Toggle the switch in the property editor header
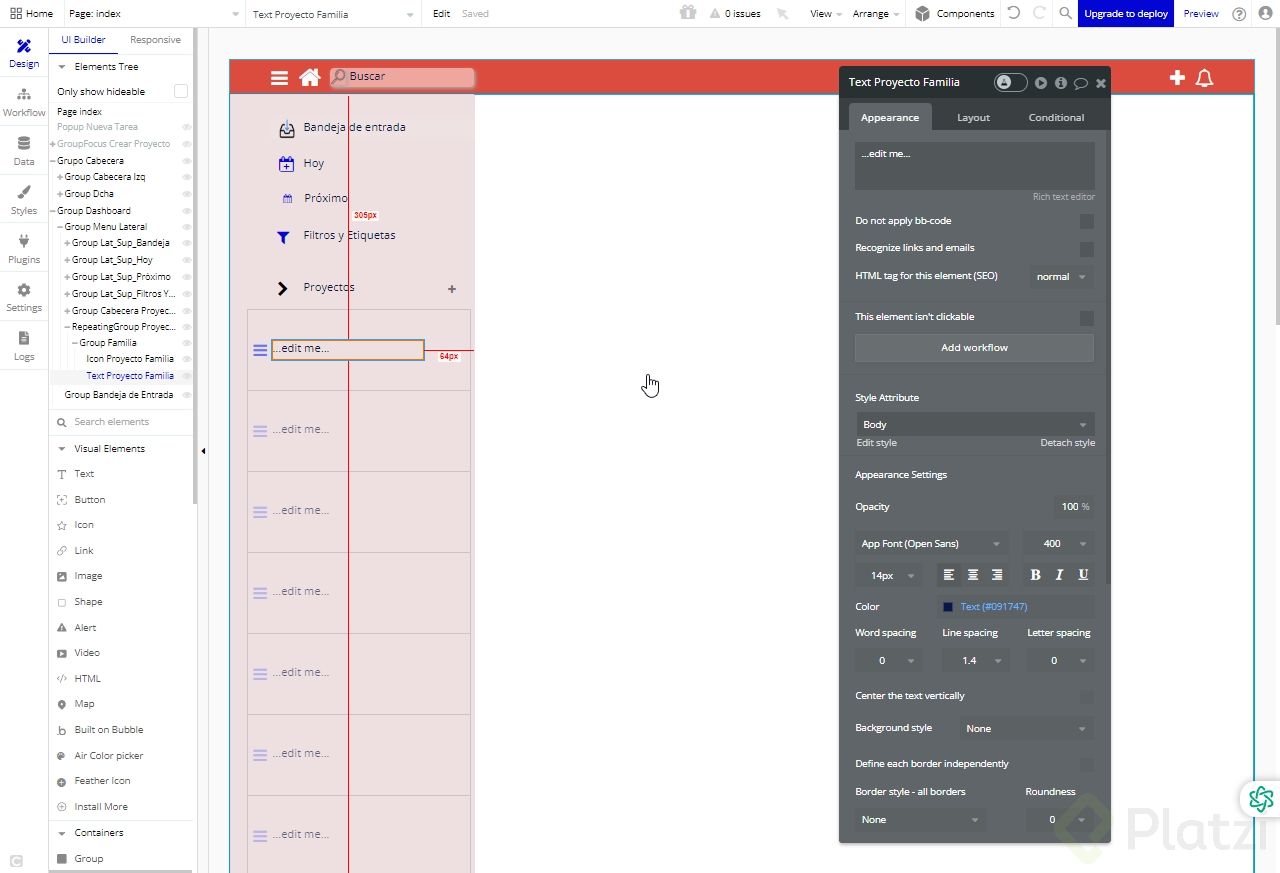1280x873 pixels. tap(1010, 83)
